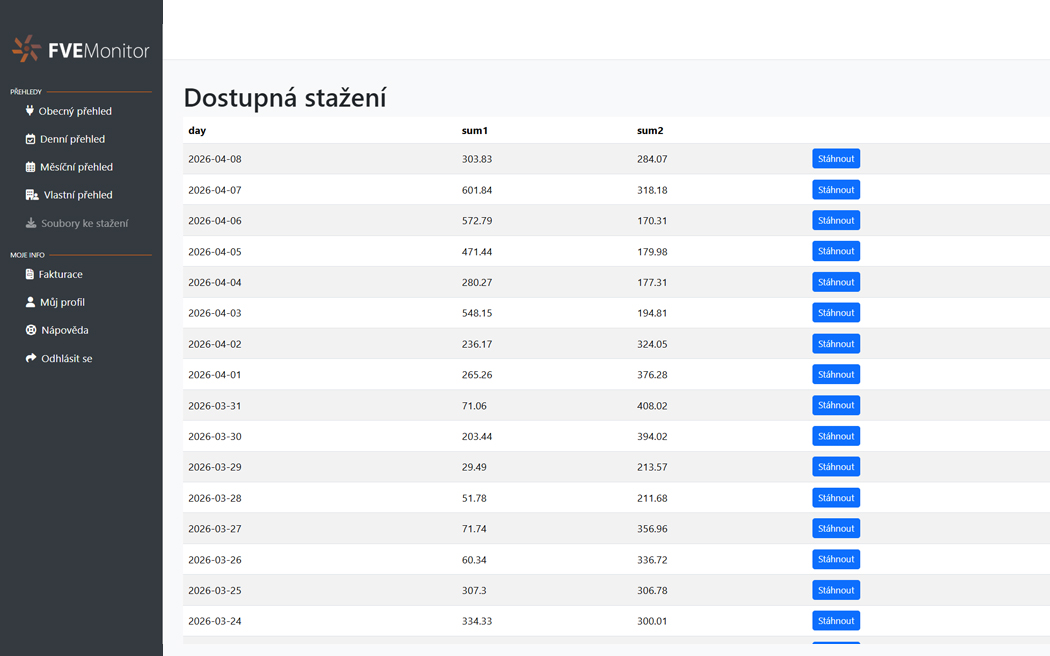
Task: Go to the Měsíční přehled page
Action: (76, 167)
